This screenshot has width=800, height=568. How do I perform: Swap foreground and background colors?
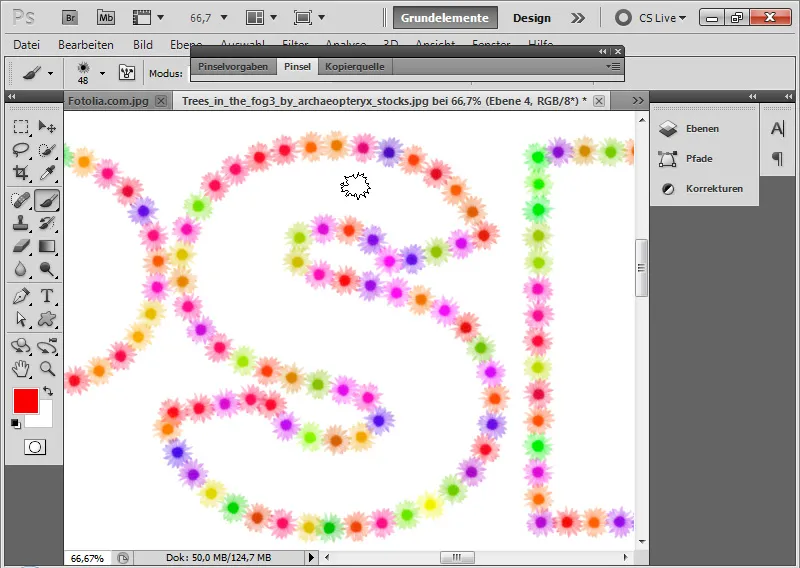coord(48,391)
